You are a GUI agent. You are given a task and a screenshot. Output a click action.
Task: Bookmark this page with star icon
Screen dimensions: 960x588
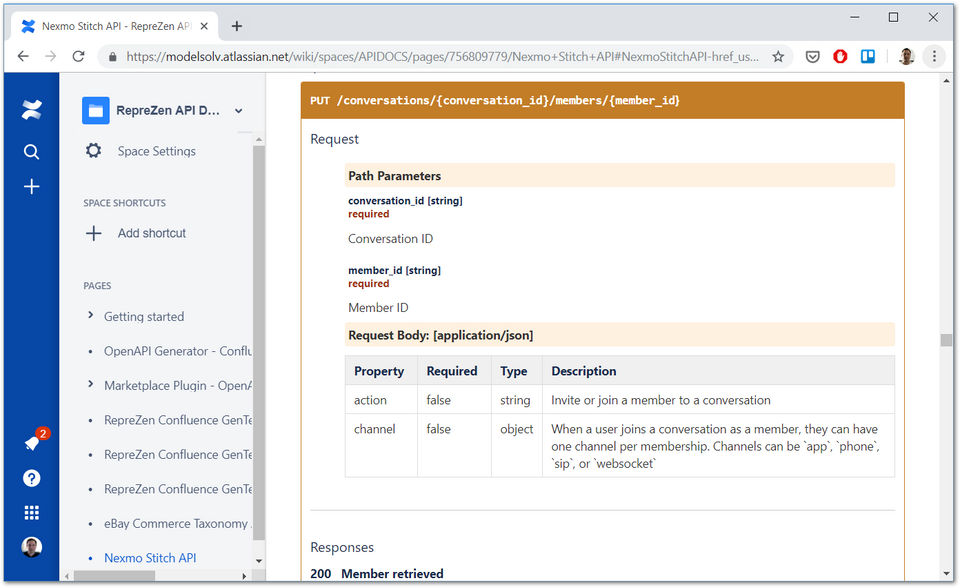(x=777, y=57)
